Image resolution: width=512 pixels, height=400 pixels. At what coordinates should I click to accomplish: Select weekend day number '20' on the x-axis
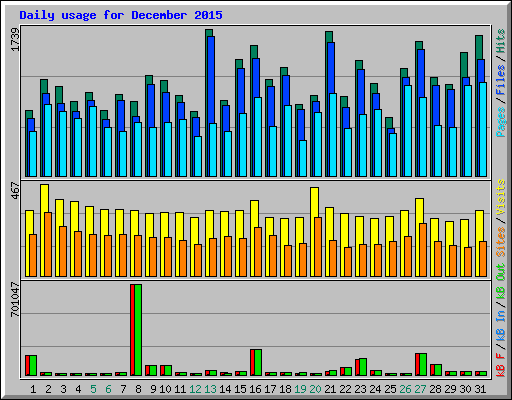[x=315, y=389]
